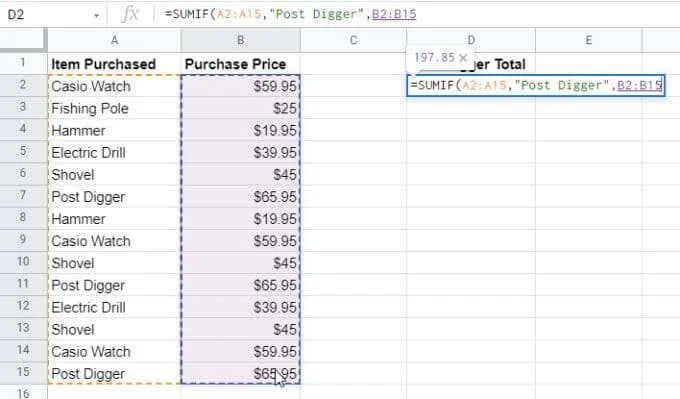Click the $65.95 price in row 11
Screen dimensions: 680x399
[240, 285]
